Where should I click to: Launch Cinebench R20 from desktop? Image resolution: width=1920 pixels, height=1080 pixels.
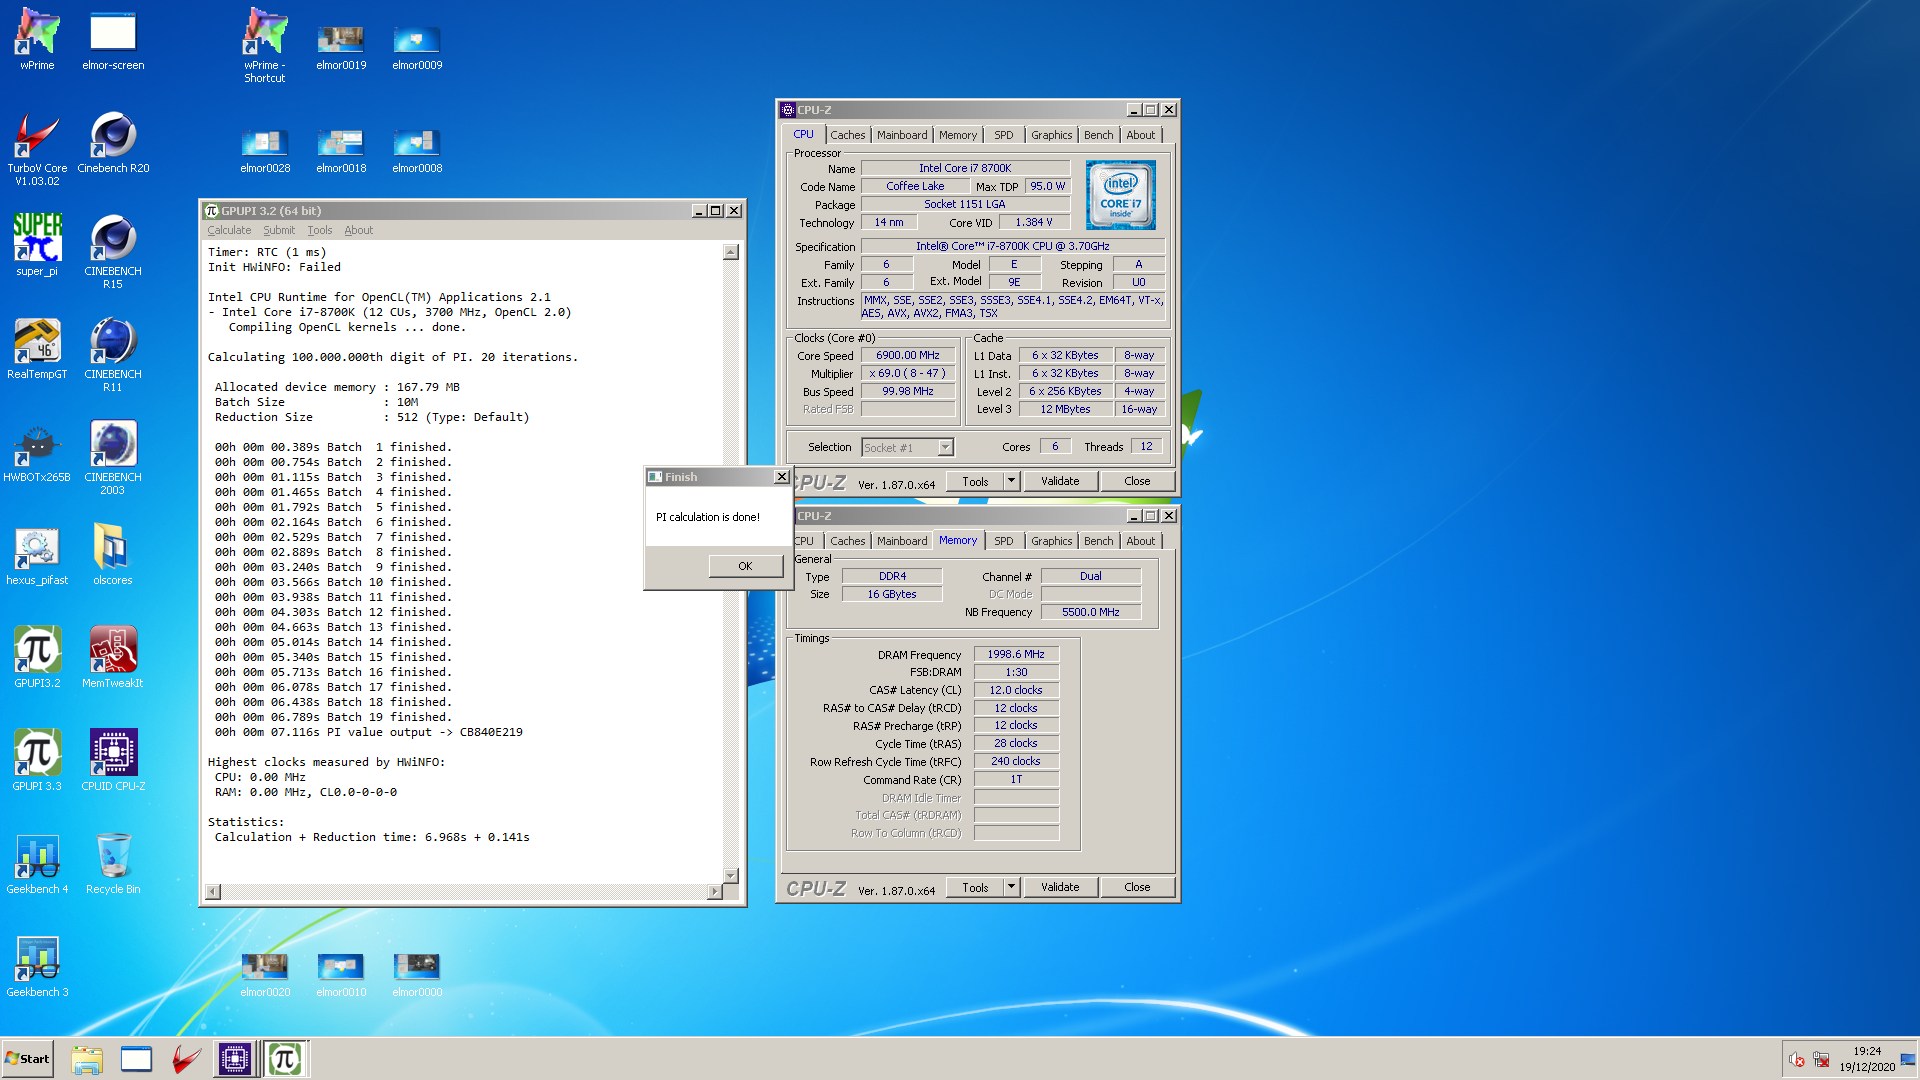pos(113,142)
